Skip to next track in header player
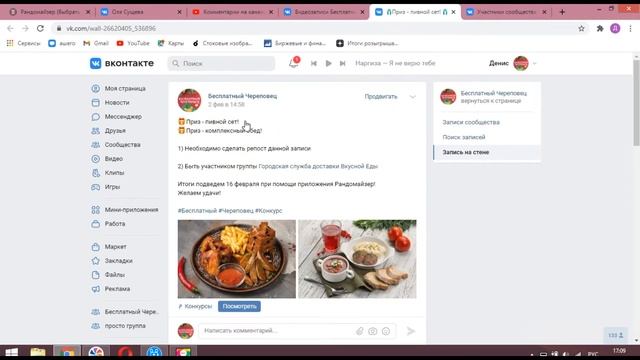The height and width of the screenshot is (360, 640). (342, 63)
